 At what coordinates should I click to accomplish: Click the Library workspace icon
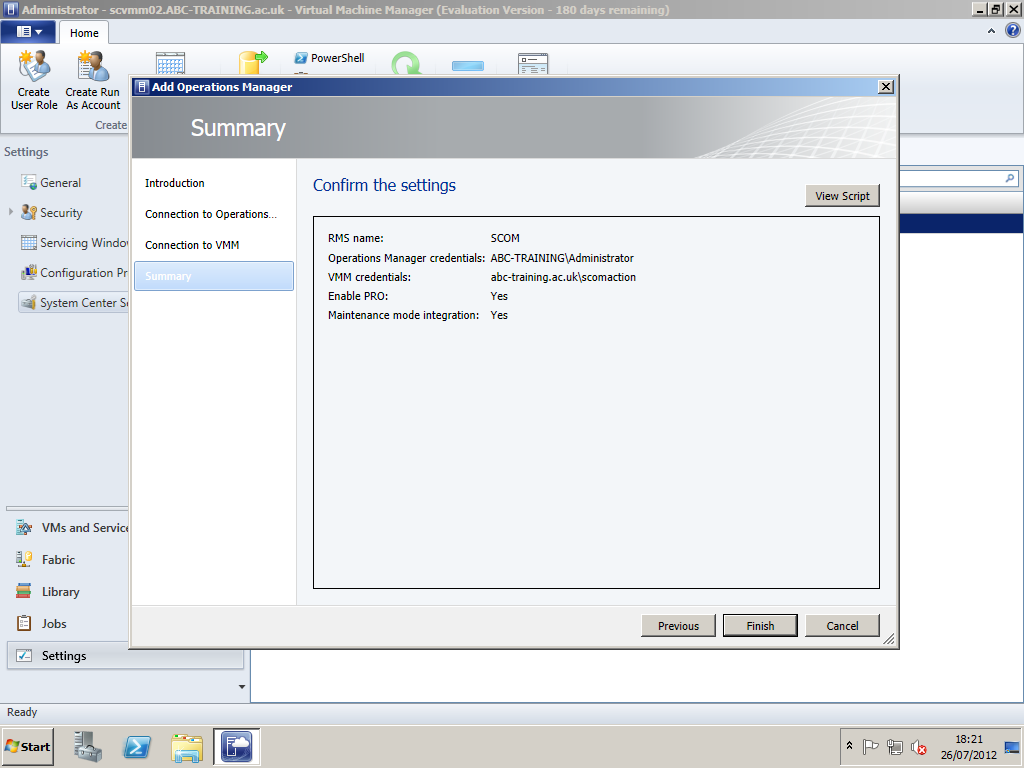point(24,592)
